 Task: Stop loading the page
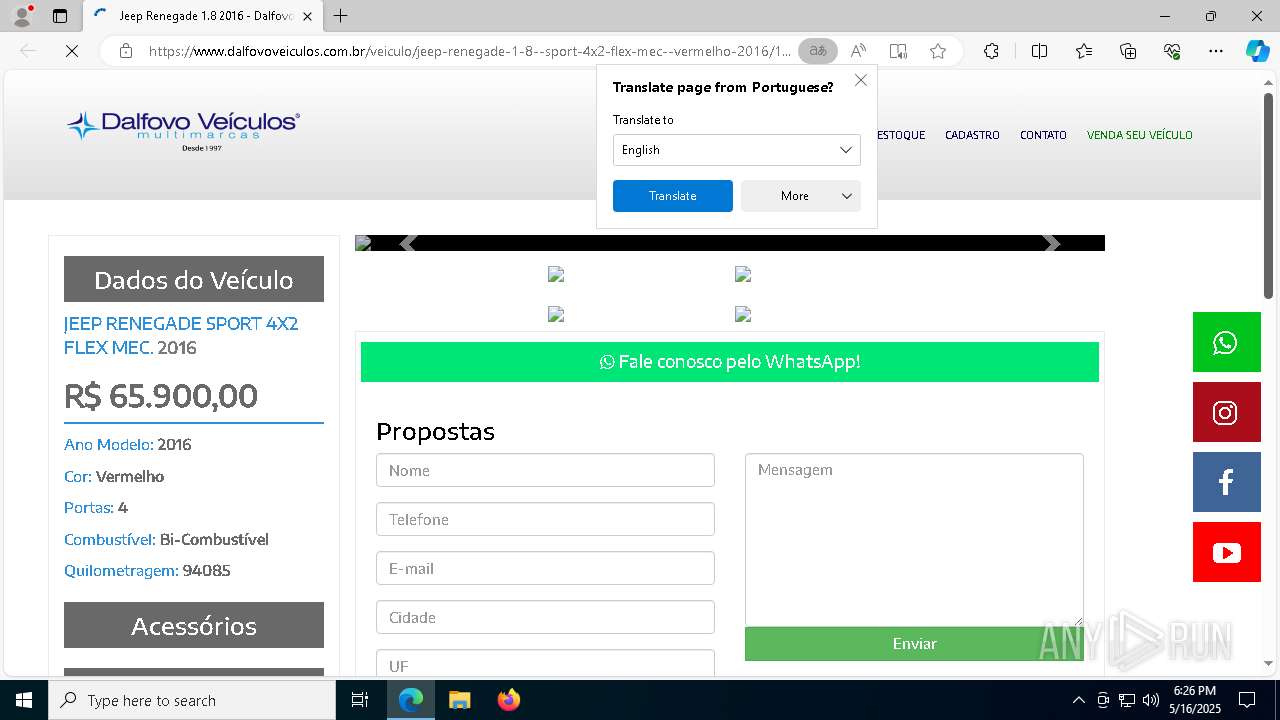pyautogui.click(x=72, y=51)
